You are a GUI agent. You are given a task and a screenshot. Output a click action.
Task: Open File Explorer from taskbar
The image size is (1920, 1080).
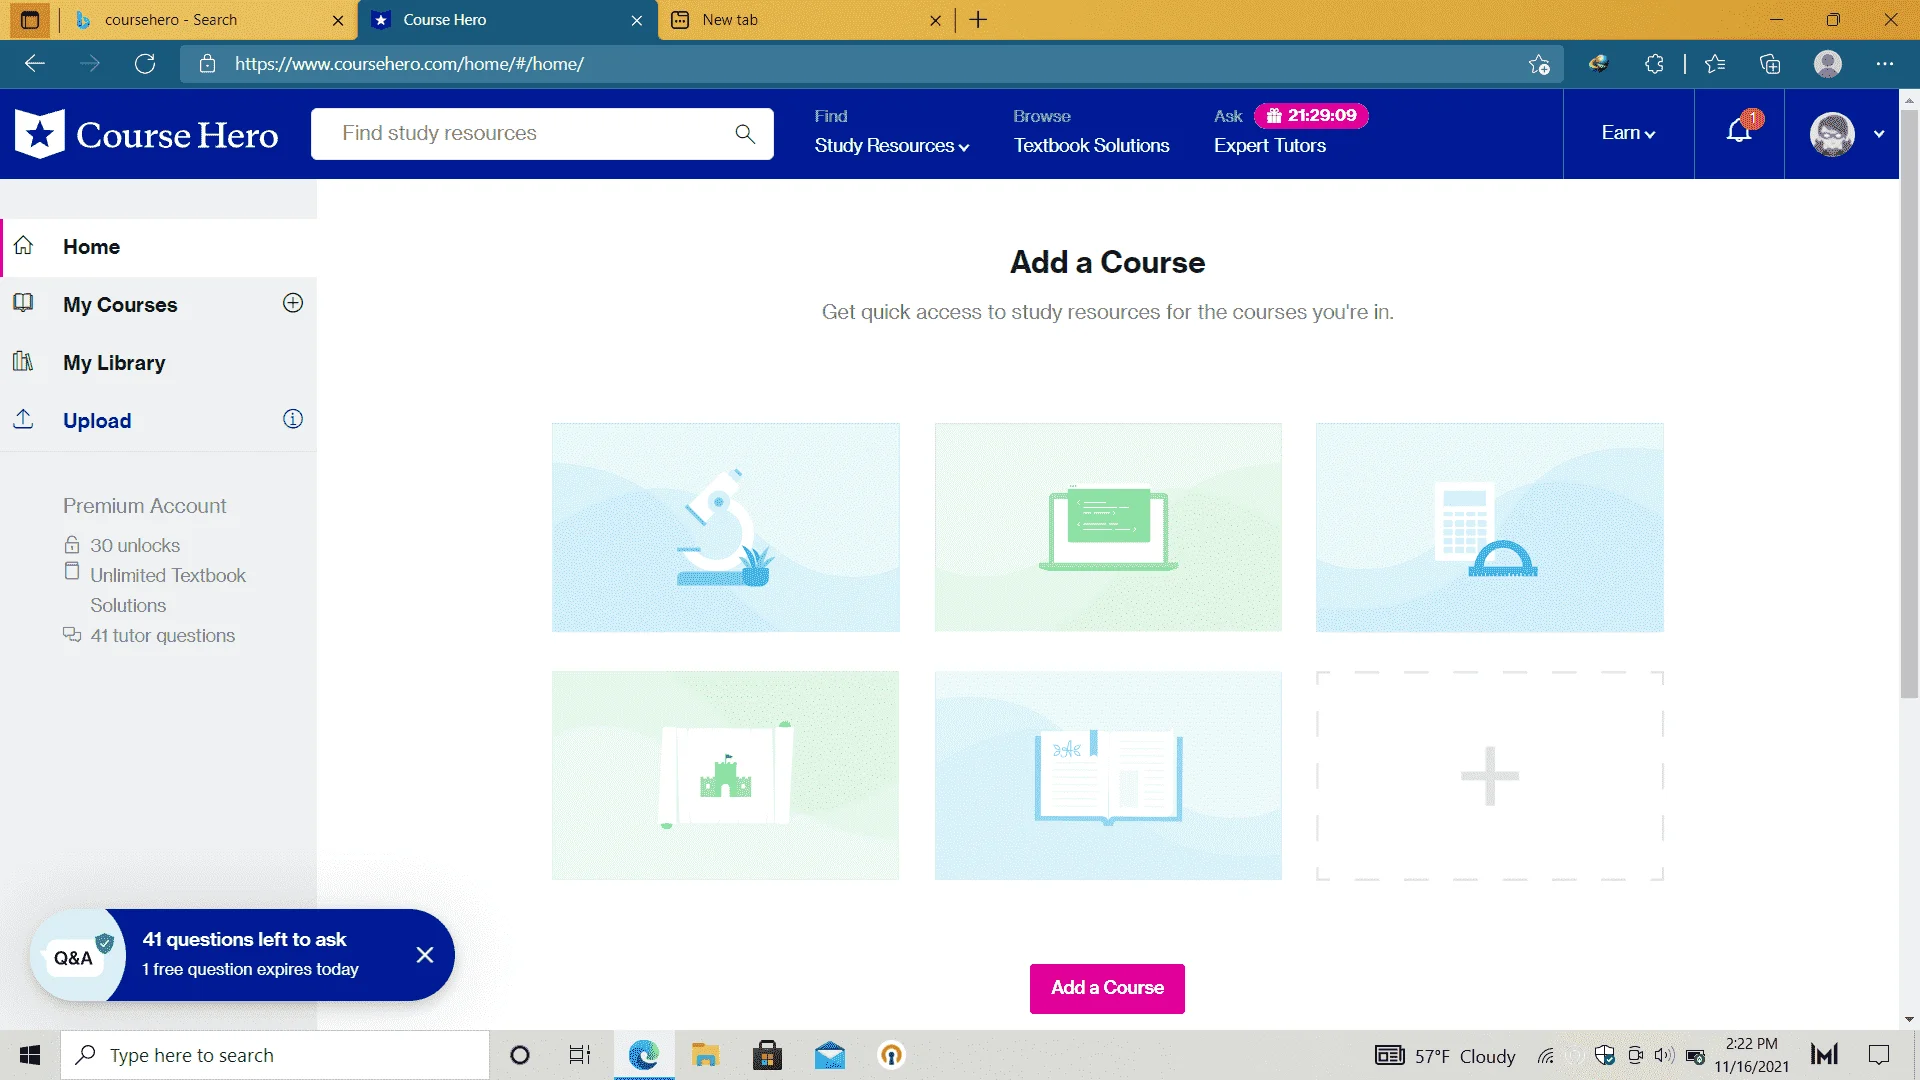click(706, 1055)
